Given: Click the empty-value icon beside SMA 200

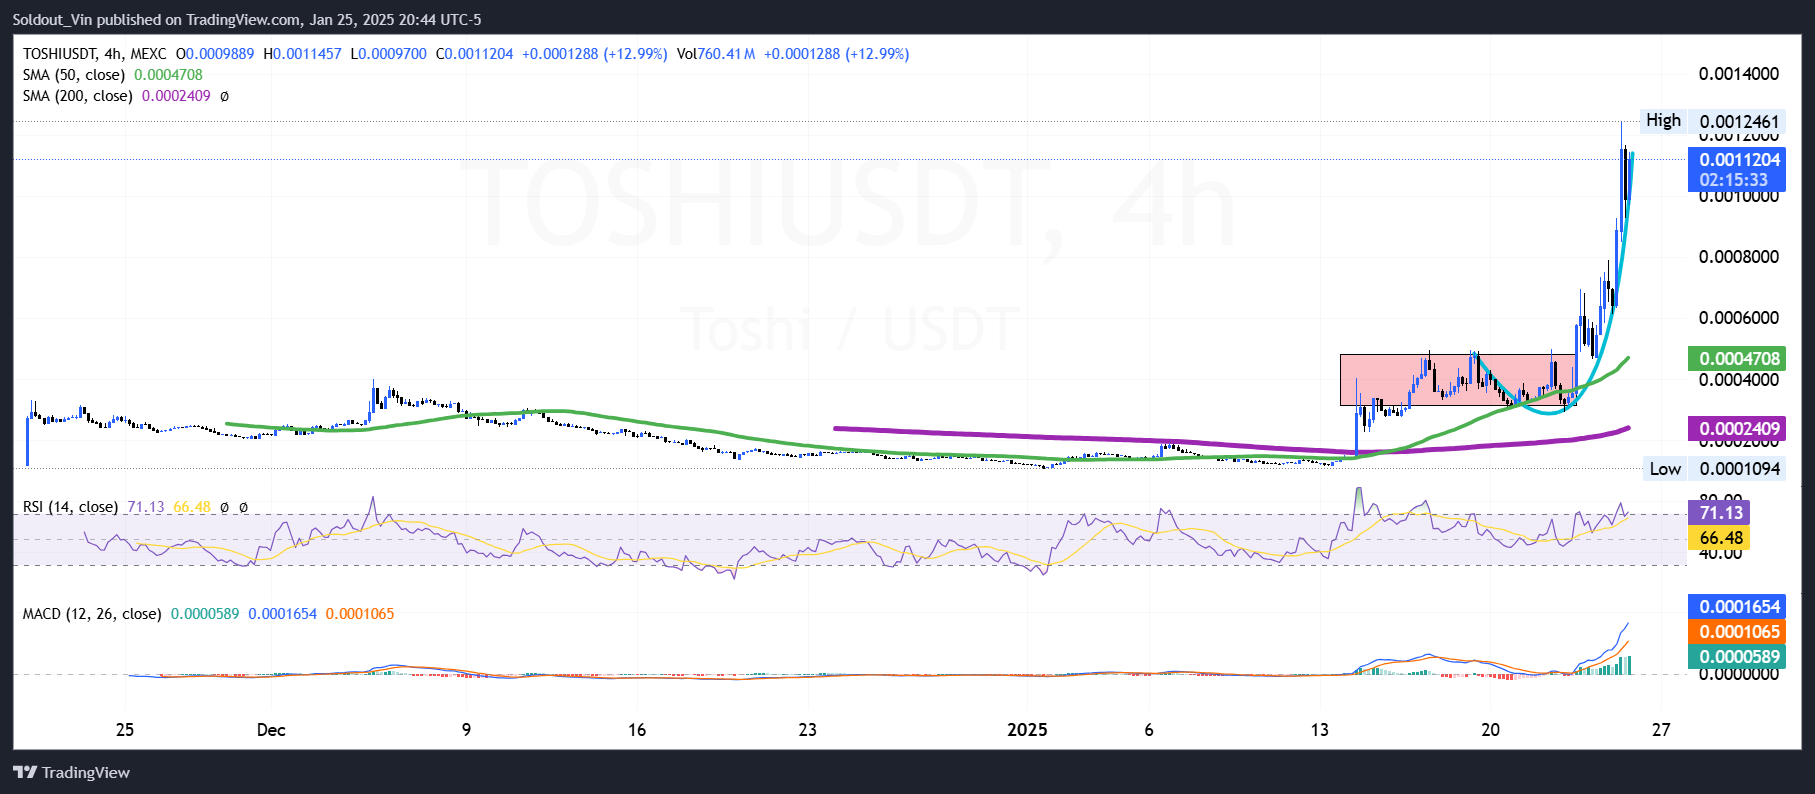Looking at the screenshot, I should pos(224,96).
